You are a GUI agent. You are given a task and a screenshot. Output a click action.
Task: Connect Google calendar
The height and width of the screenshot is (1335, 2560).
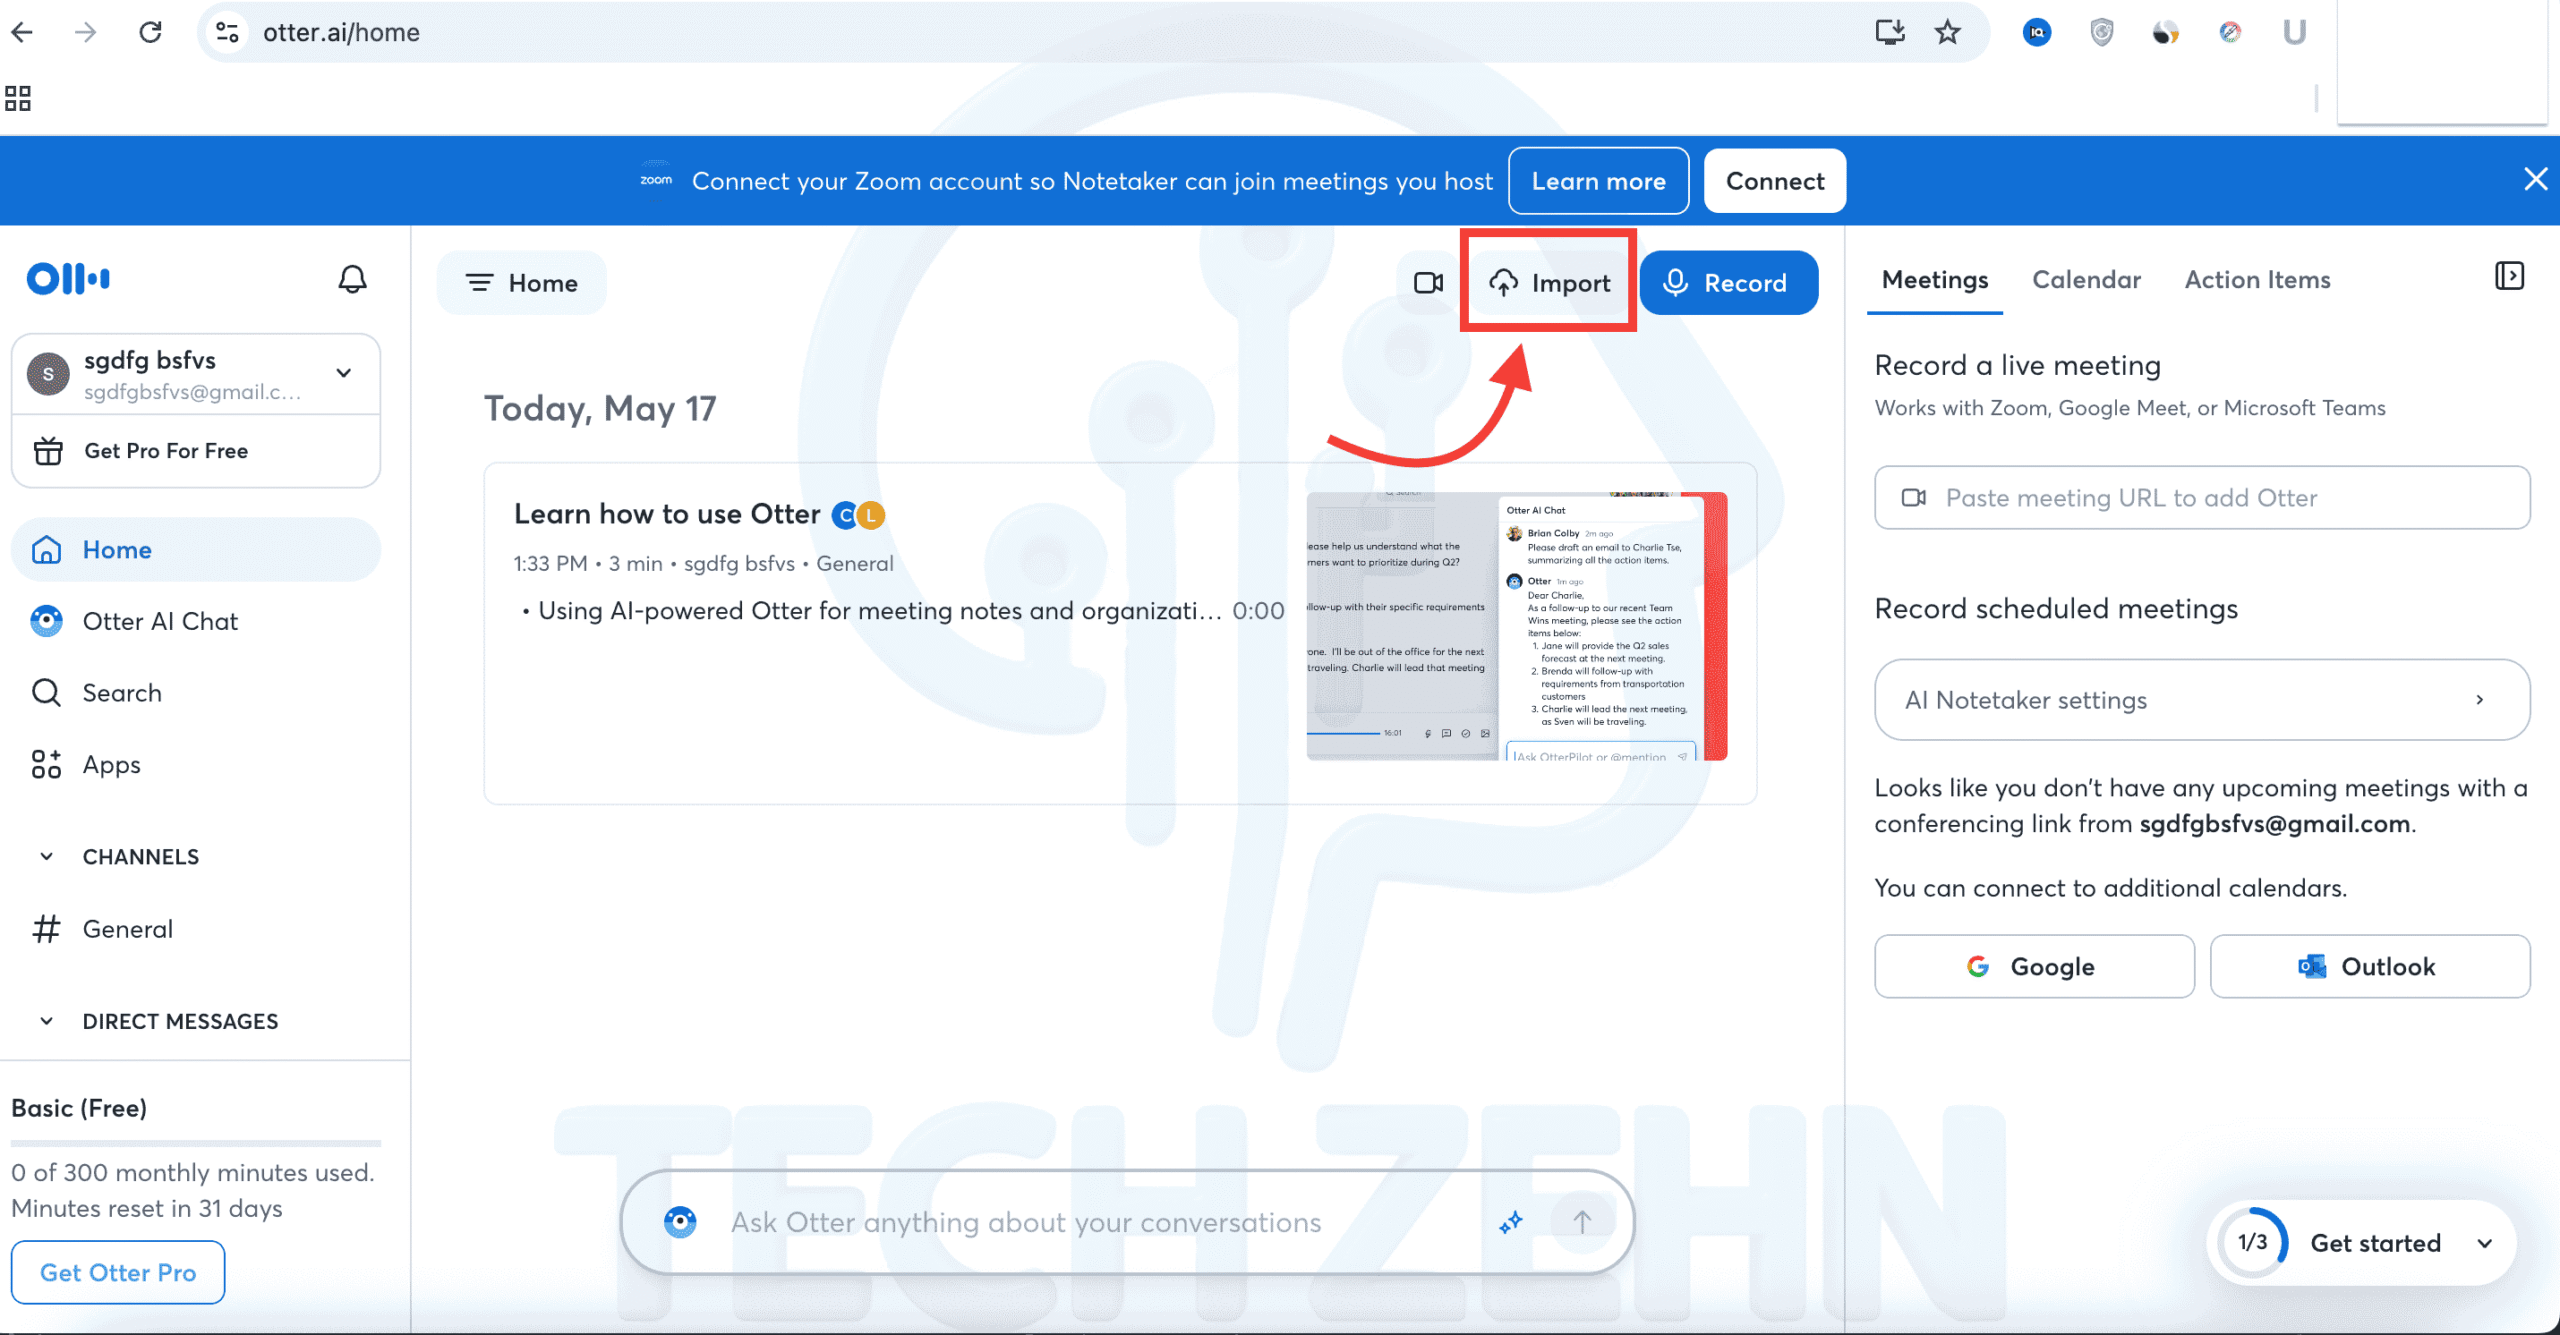pyautogui.click(x=2034, y=967)
